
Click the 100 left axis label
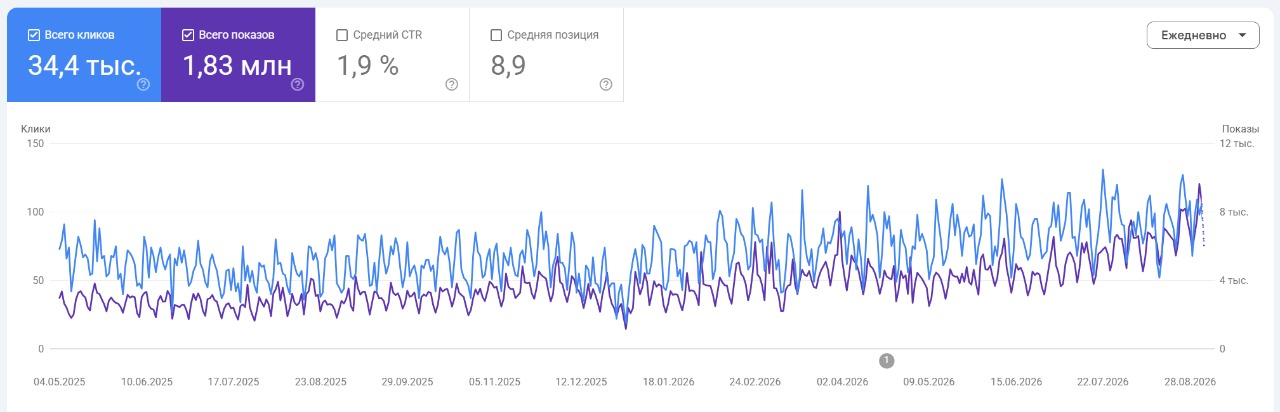(x=35, y=212)
